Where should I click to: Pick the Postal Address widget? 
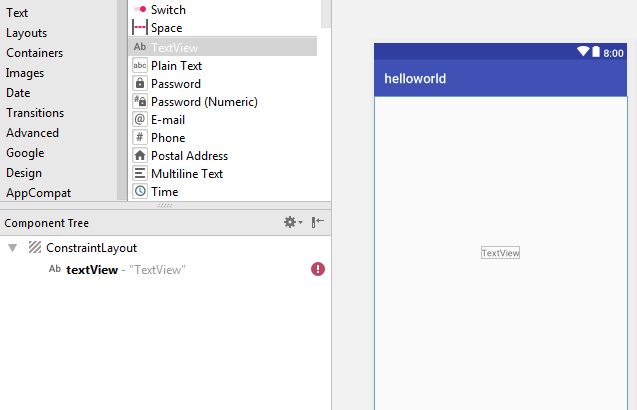[189, 156]
